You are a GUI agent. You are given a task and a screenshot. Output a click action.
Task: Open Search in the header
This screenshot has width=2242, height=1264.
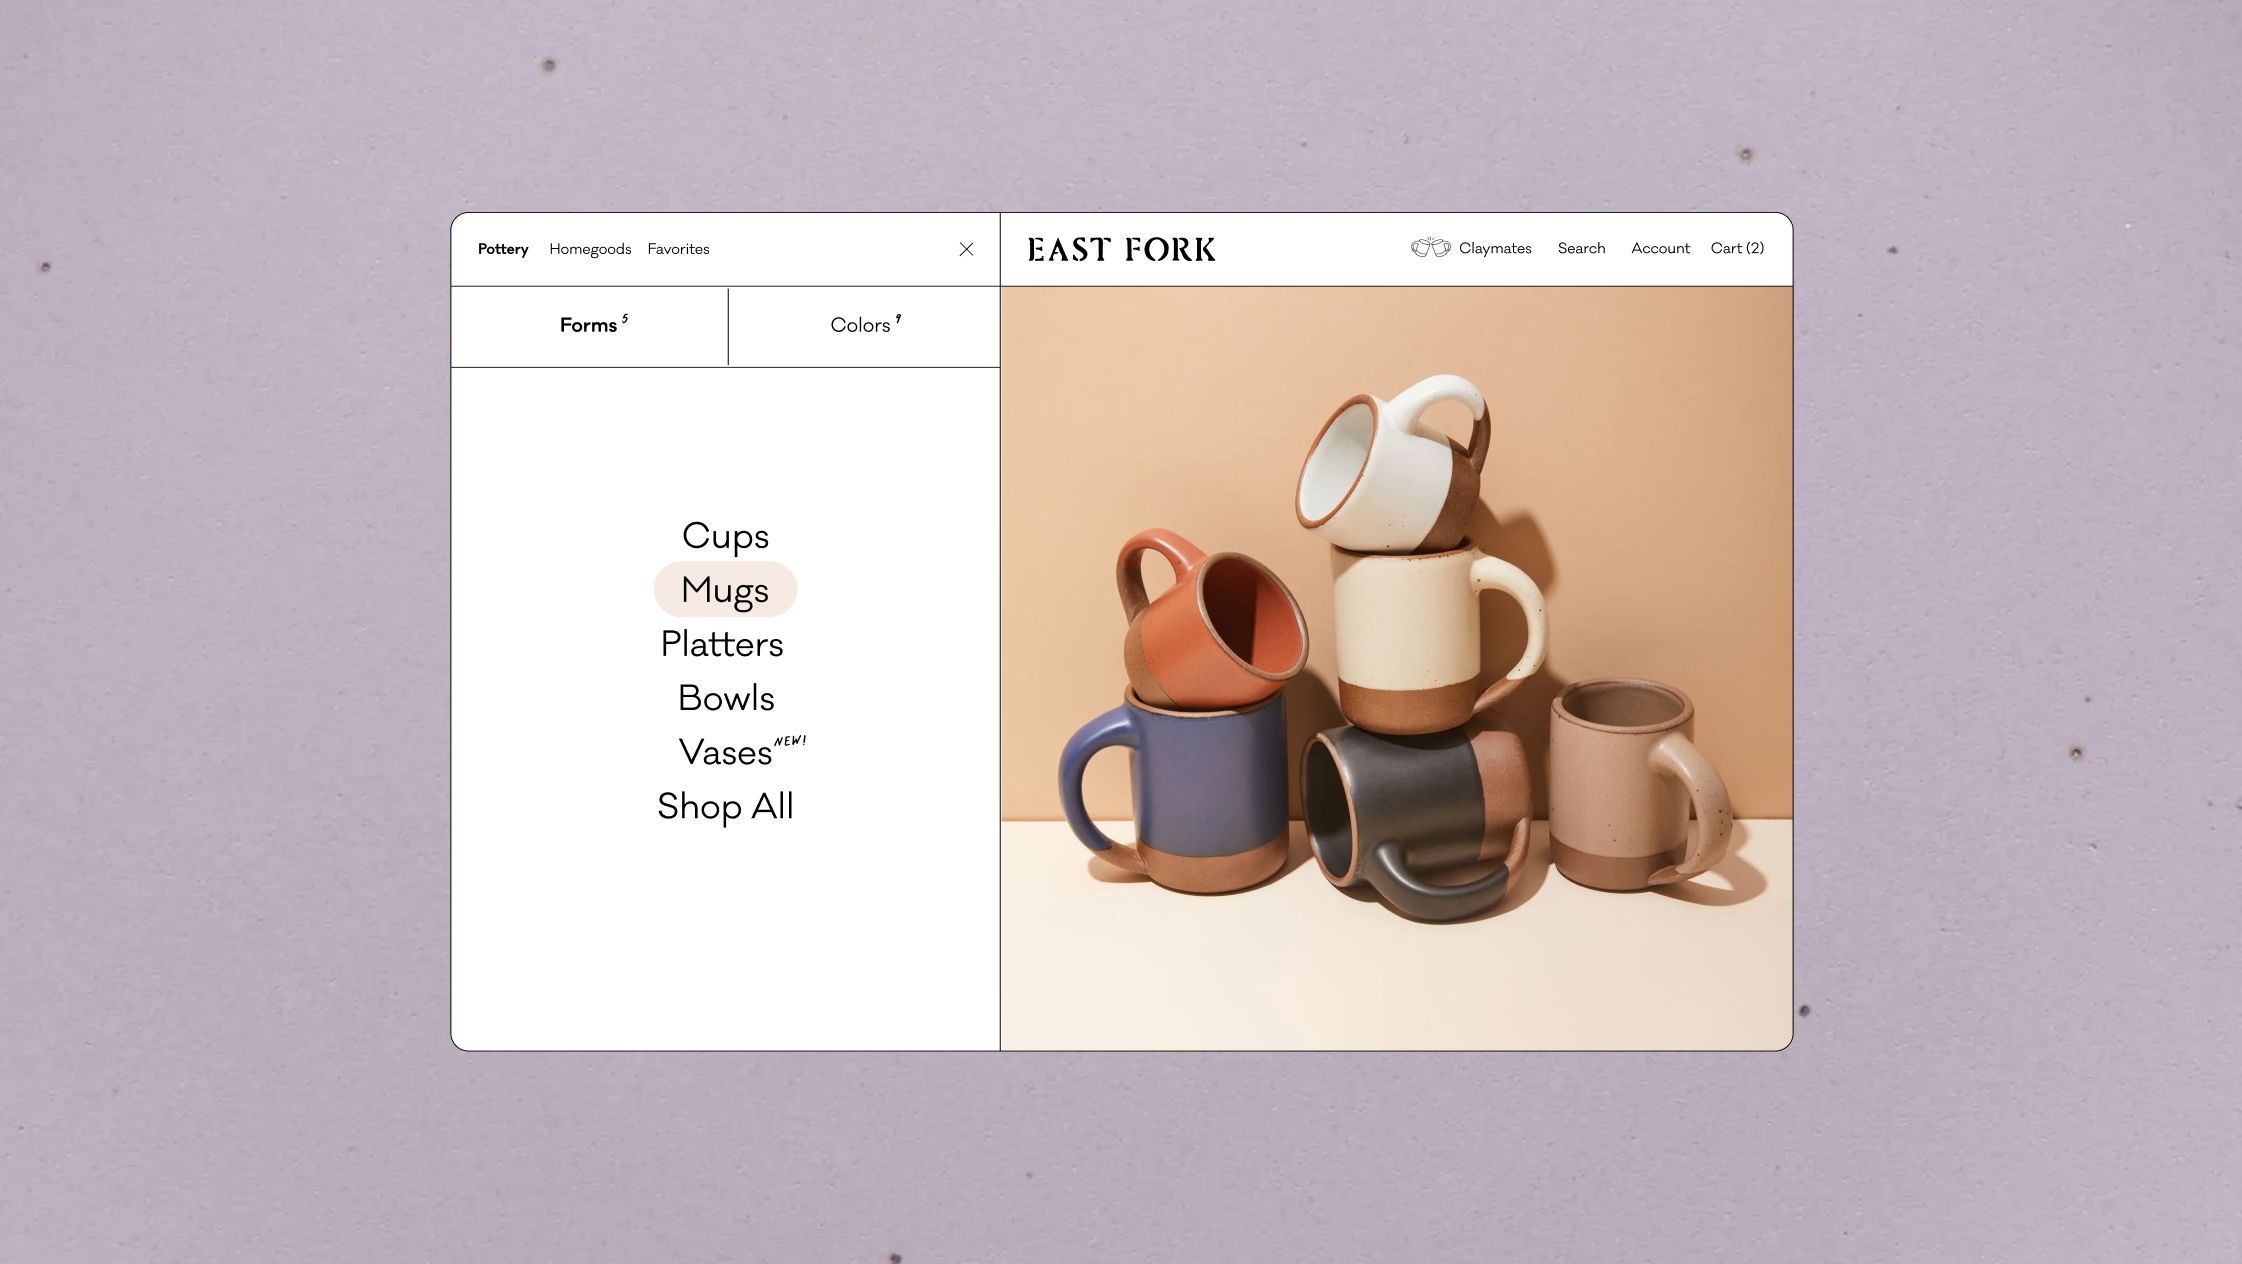click(1581, 248)
